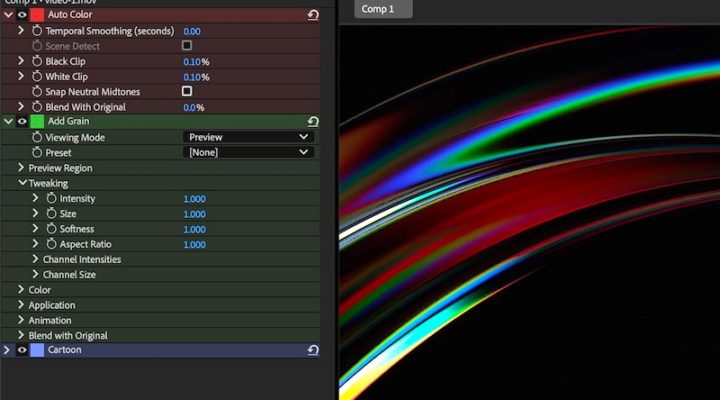
Task: Expand the Preview Region group
Action: [21, 168]
